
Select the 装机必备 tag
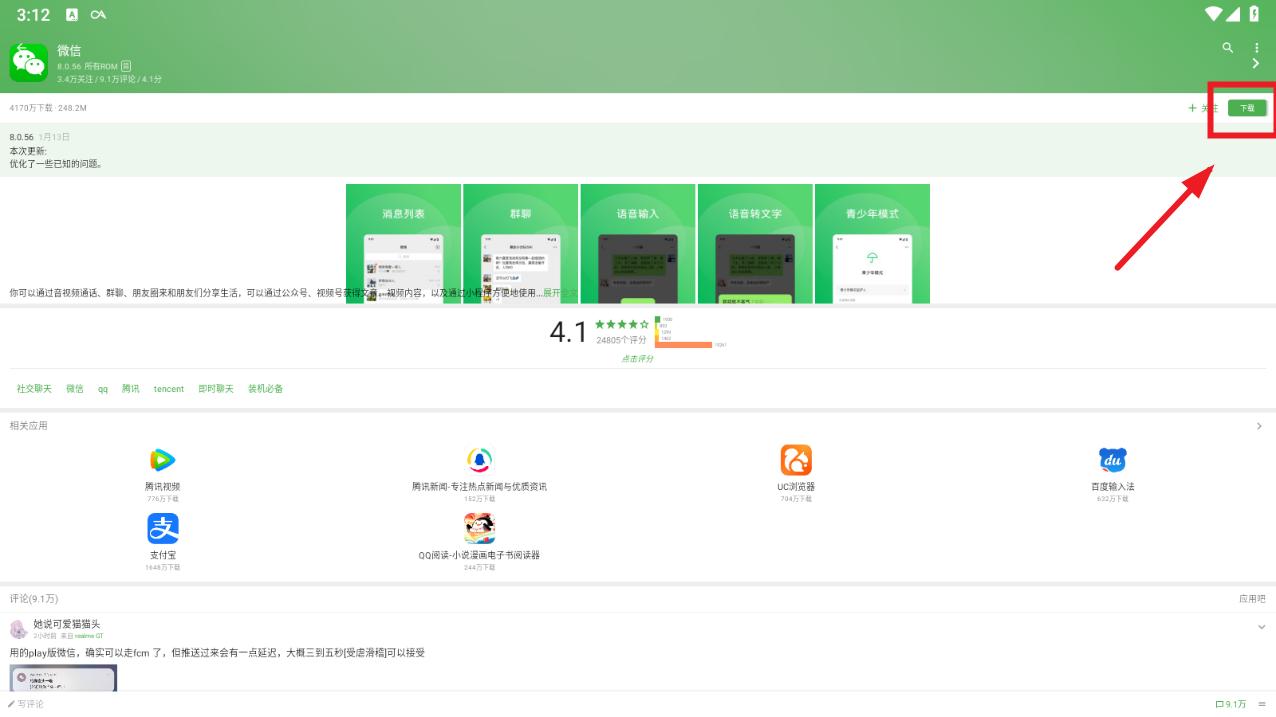point(266,389)
